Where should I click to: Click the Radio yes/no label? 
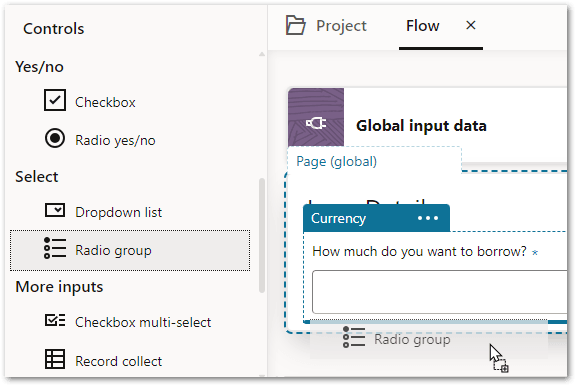tap(115, 140)
